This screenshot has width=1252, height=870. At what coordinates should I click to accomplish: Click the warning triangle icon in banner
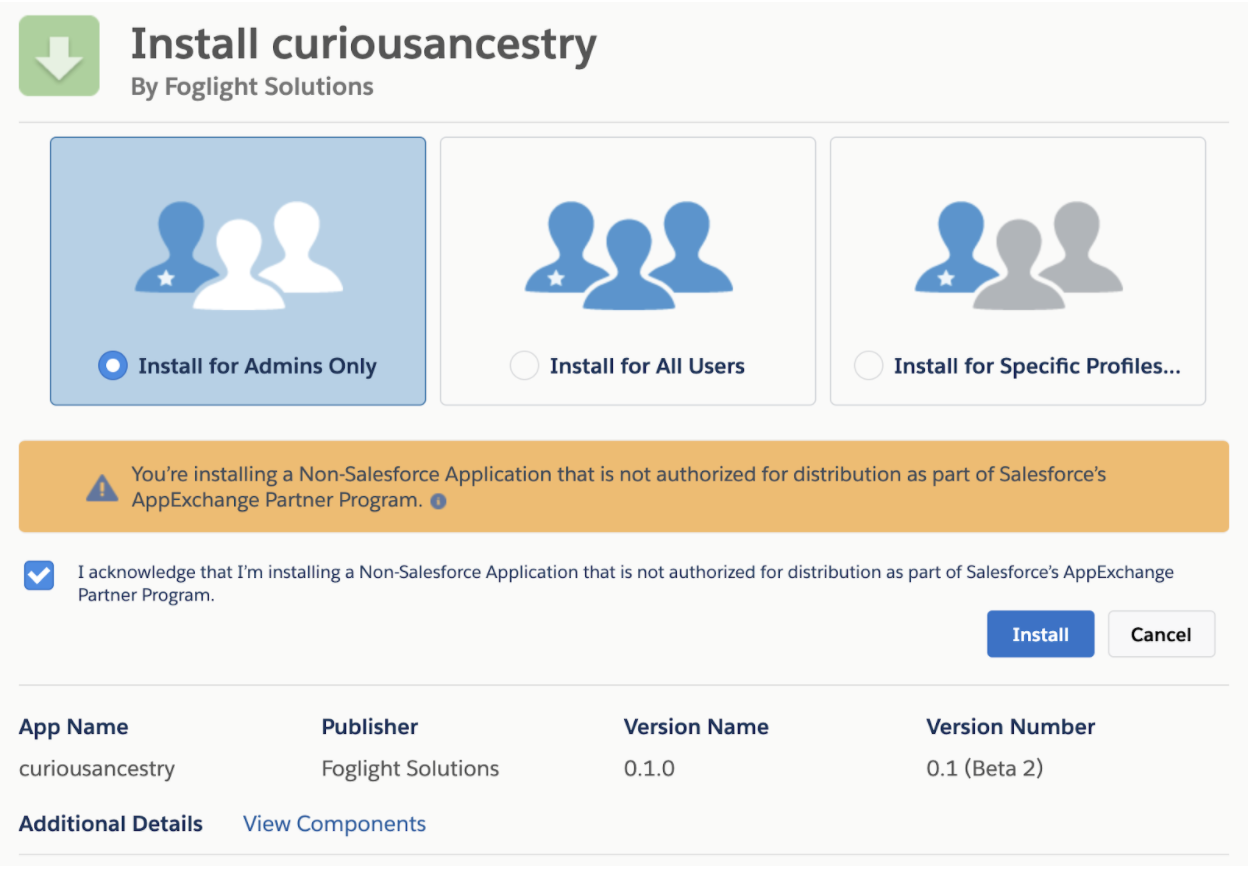(102, 487)
